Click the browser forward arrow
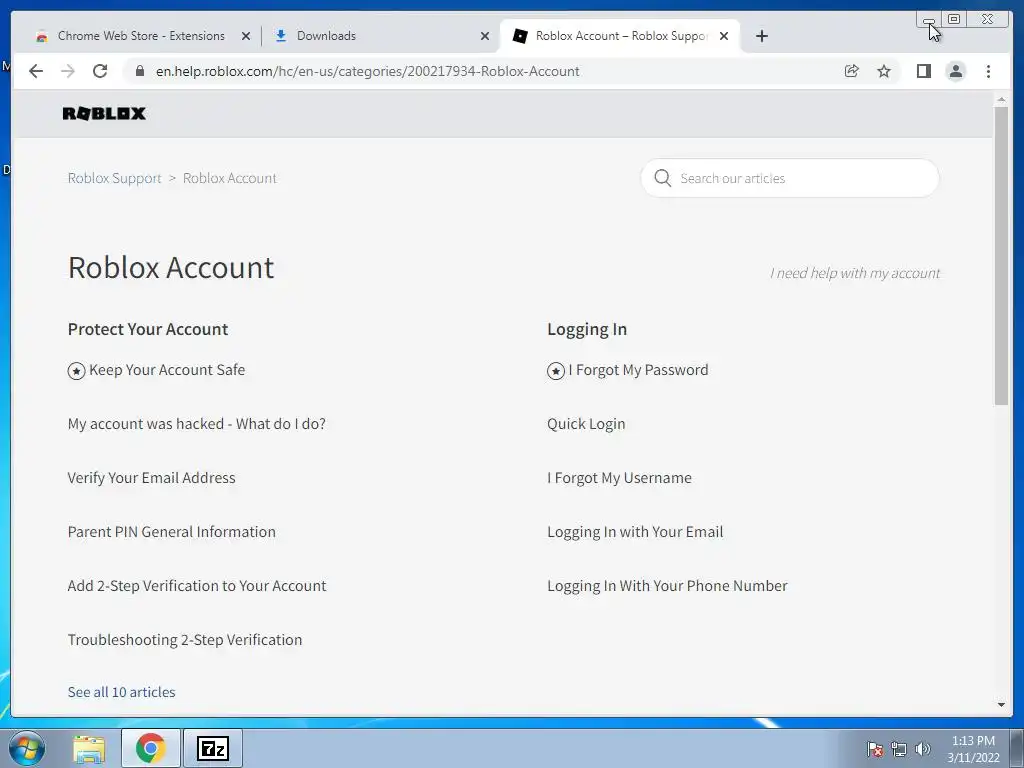1024x768 pixels. (68, 71)
